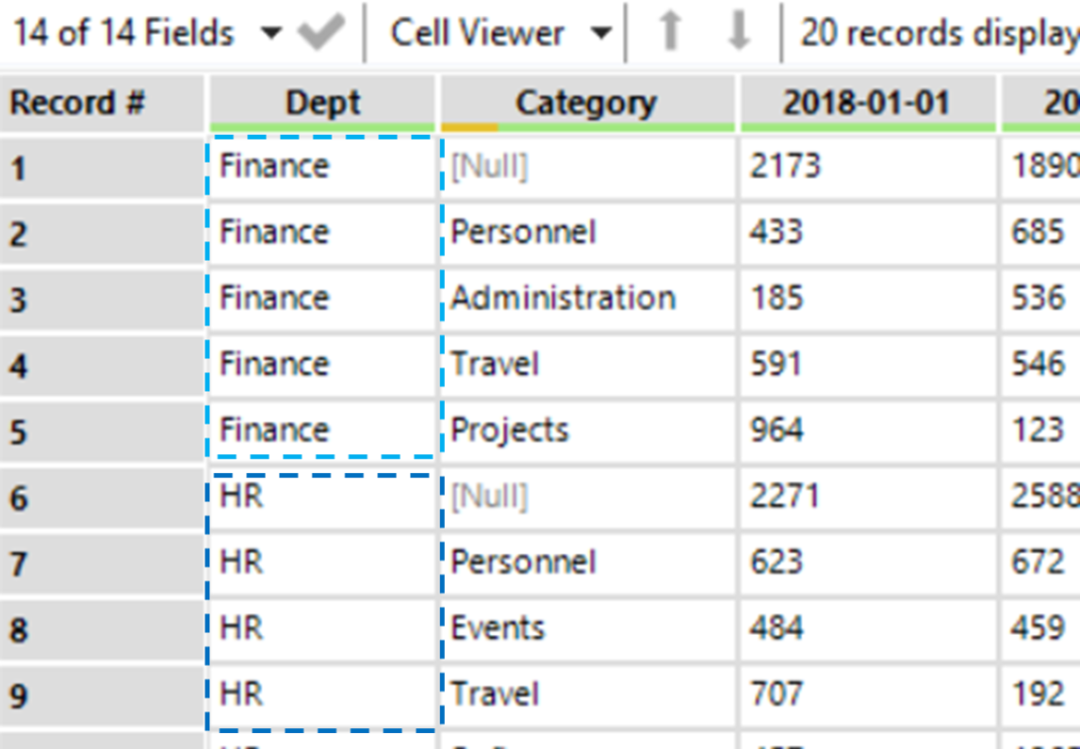
Task: Select record row number 6
Action: click(102, 497)
